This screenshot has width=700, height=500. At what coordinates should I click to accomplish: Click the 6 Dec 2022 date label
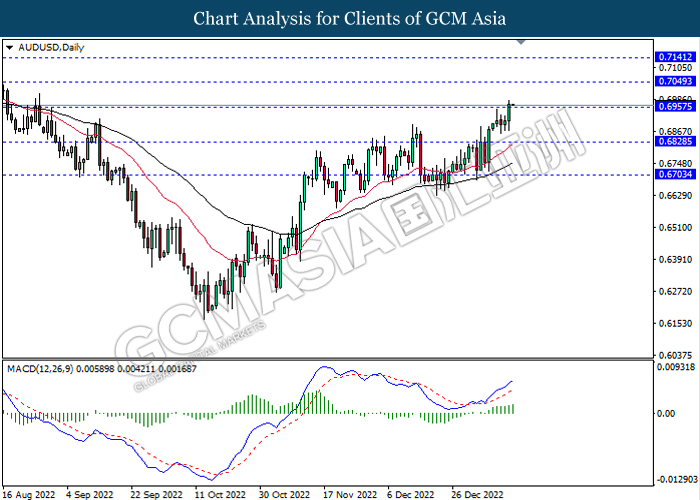pyautogui.click(x=411, y=495)
